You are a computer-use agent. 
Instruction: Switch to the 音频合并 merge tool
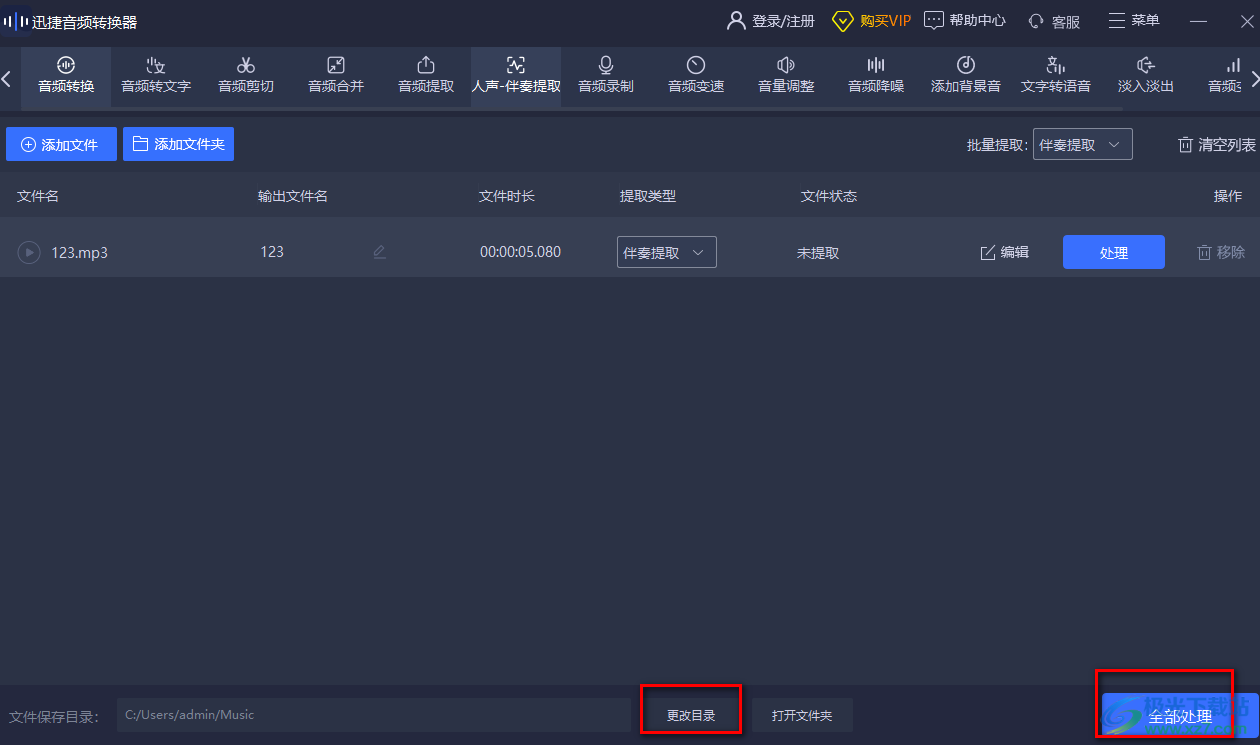click(336, 76)
